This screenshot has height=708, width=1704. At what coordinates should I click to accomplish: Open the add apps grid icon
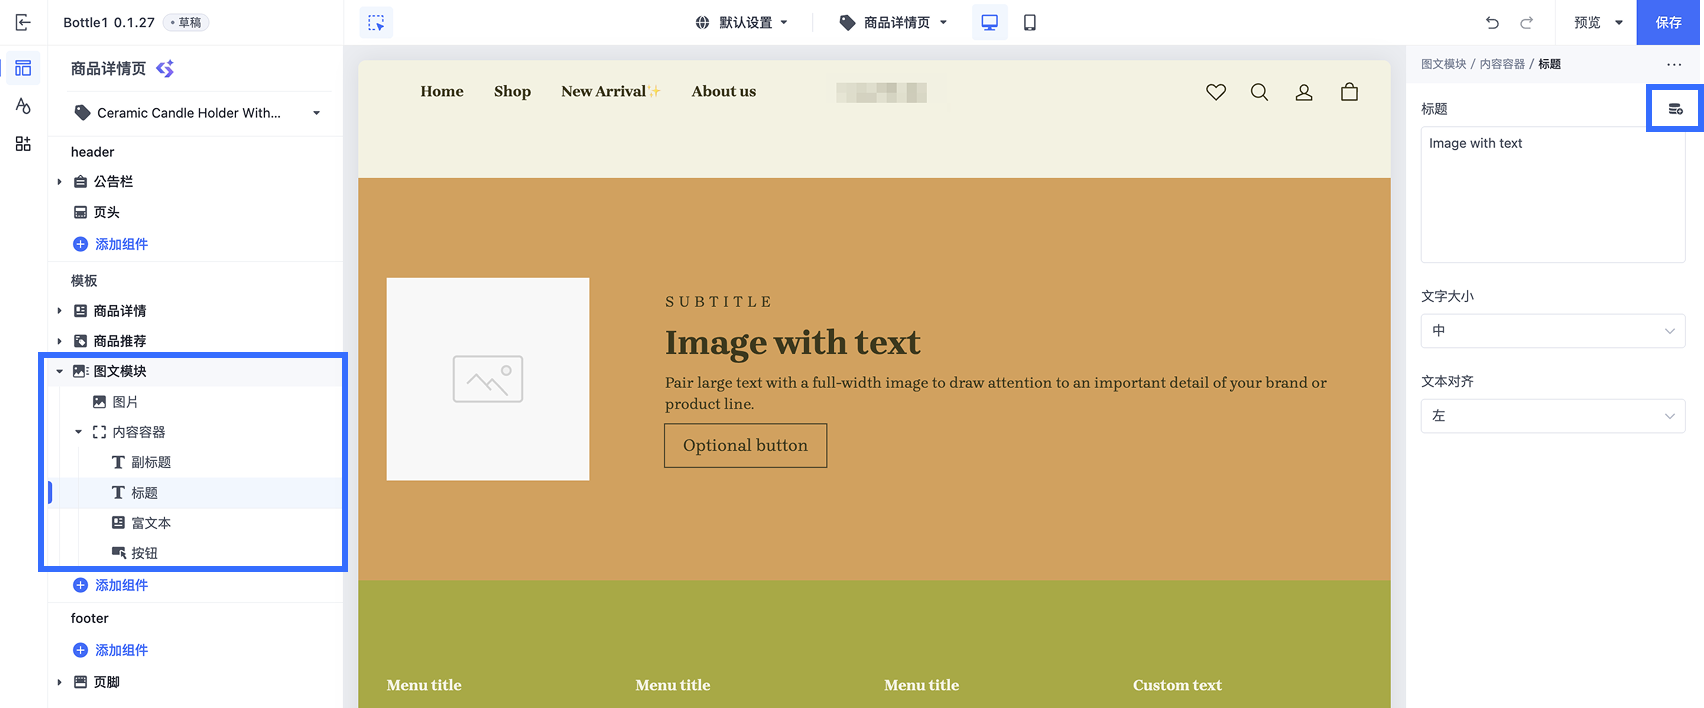click(23, 144)
